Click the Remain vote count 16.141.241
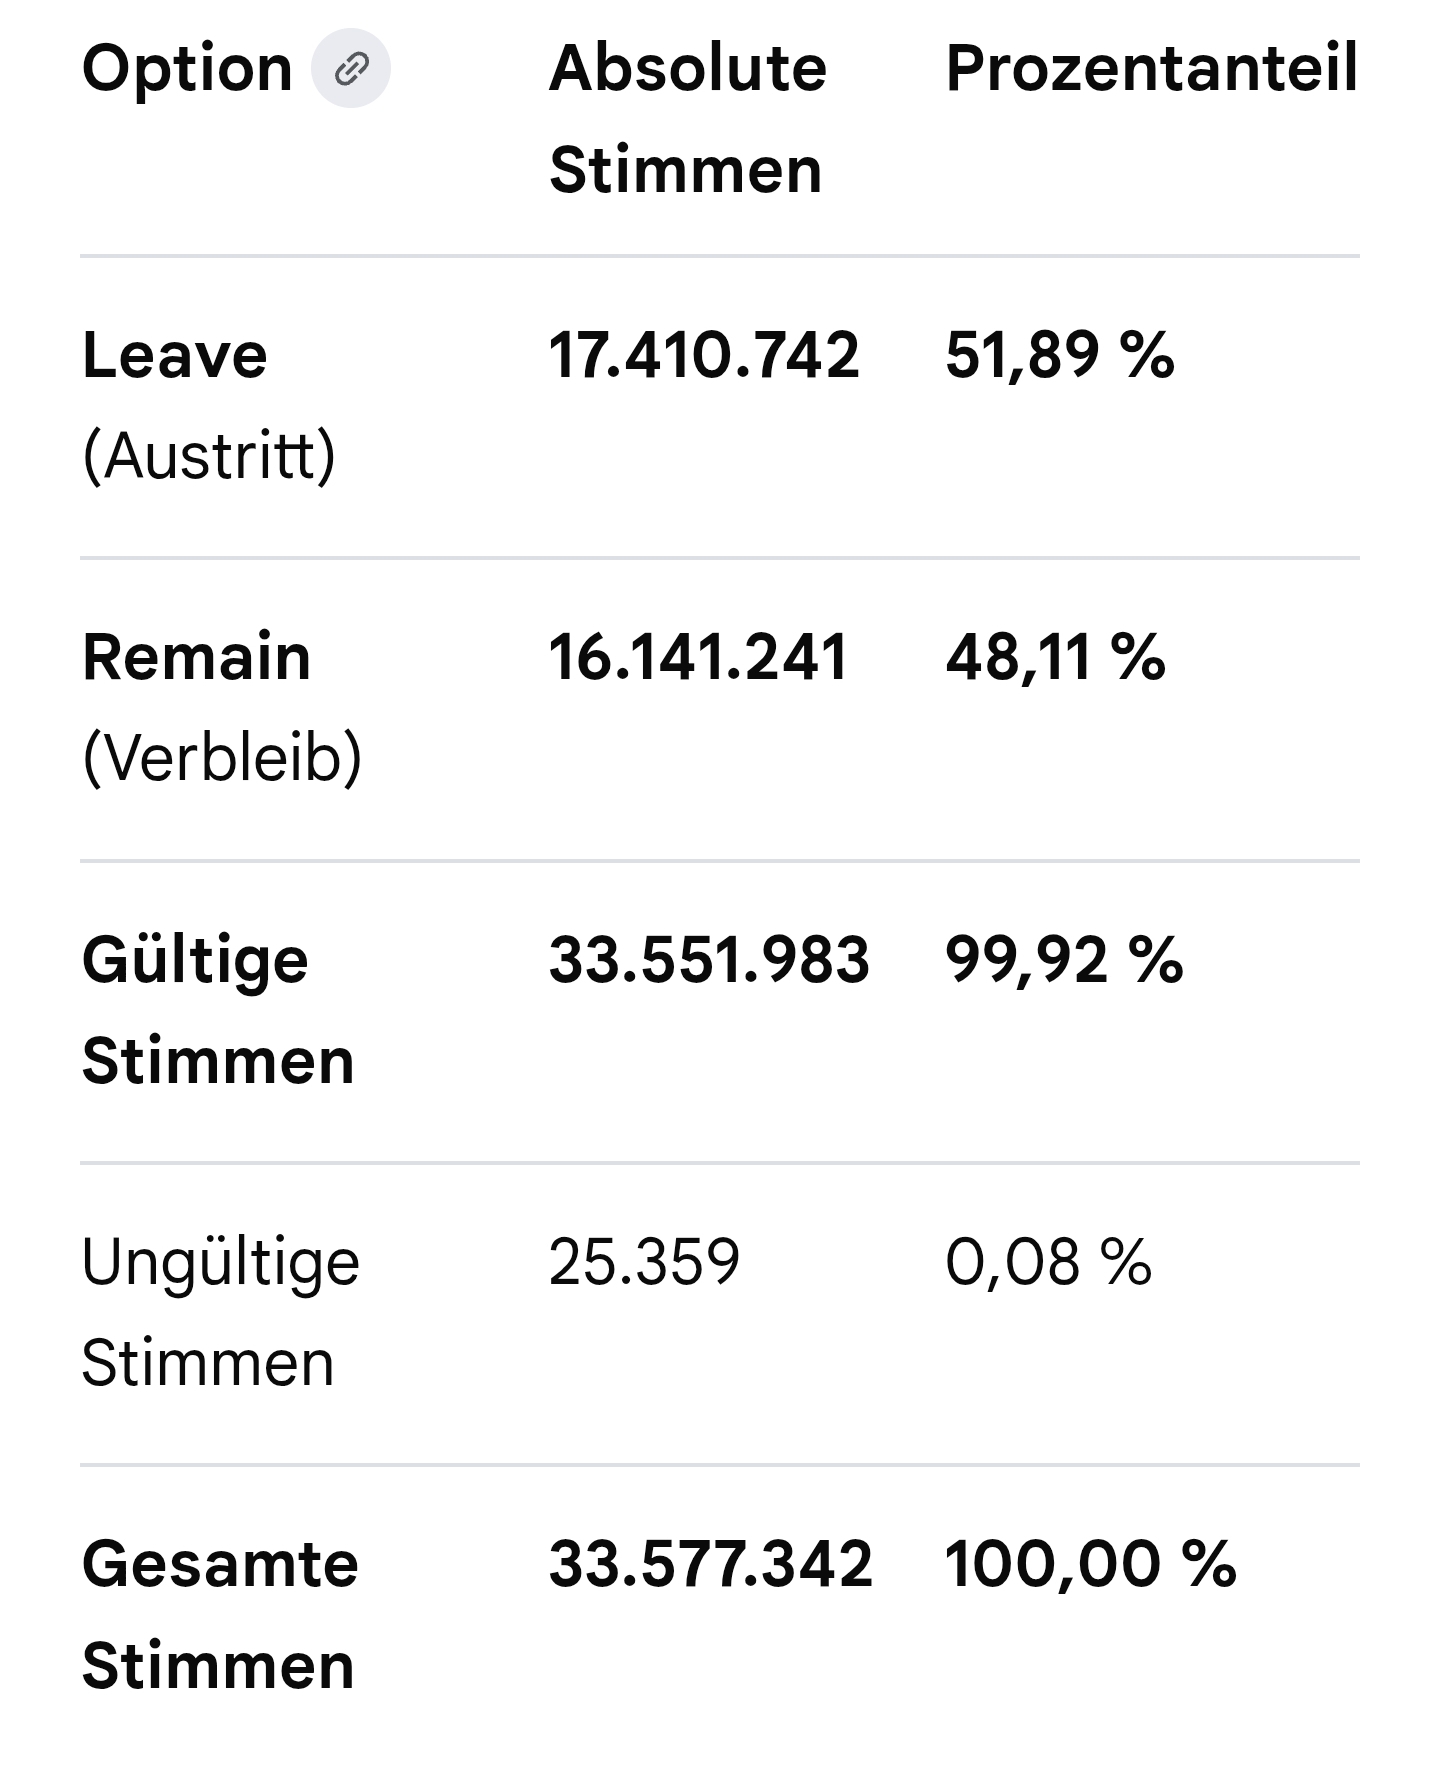 point(698,658)
